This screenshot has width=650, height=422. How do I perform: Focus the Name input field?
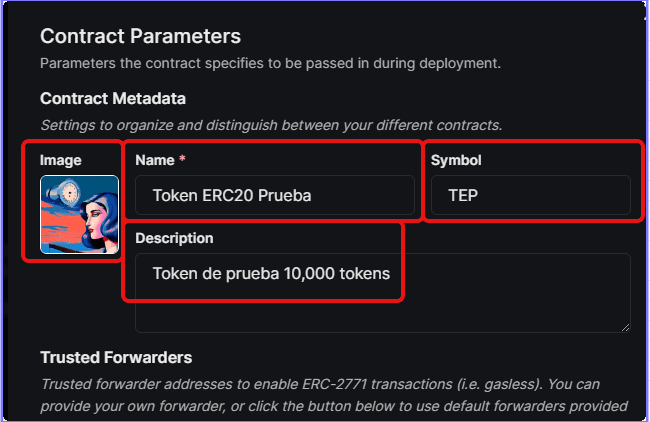coord(275,195)
